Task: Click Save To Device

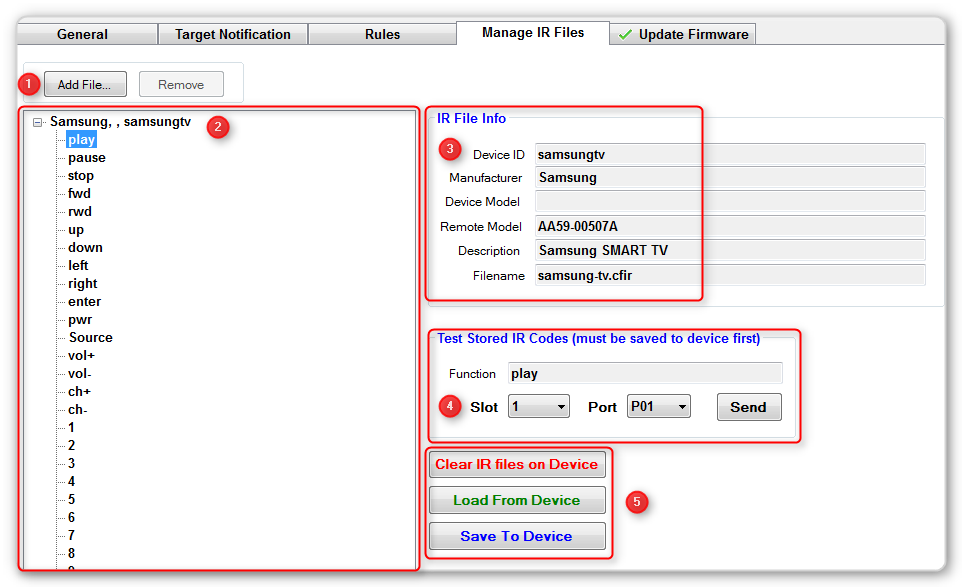Action: (517, 536)
